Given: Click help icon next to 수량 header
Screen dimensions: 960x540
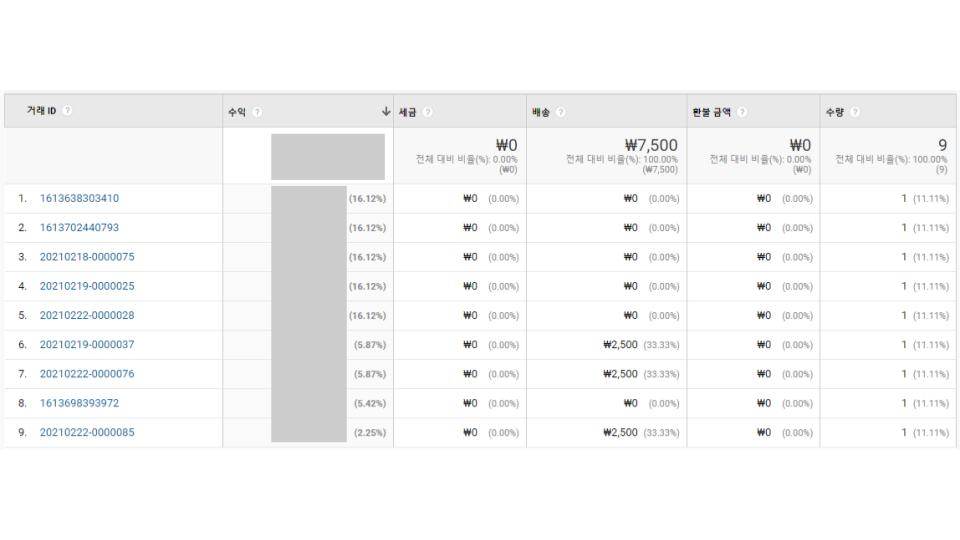Looking at the screenshot, I should pyautogui.click(x=855, y=112).
